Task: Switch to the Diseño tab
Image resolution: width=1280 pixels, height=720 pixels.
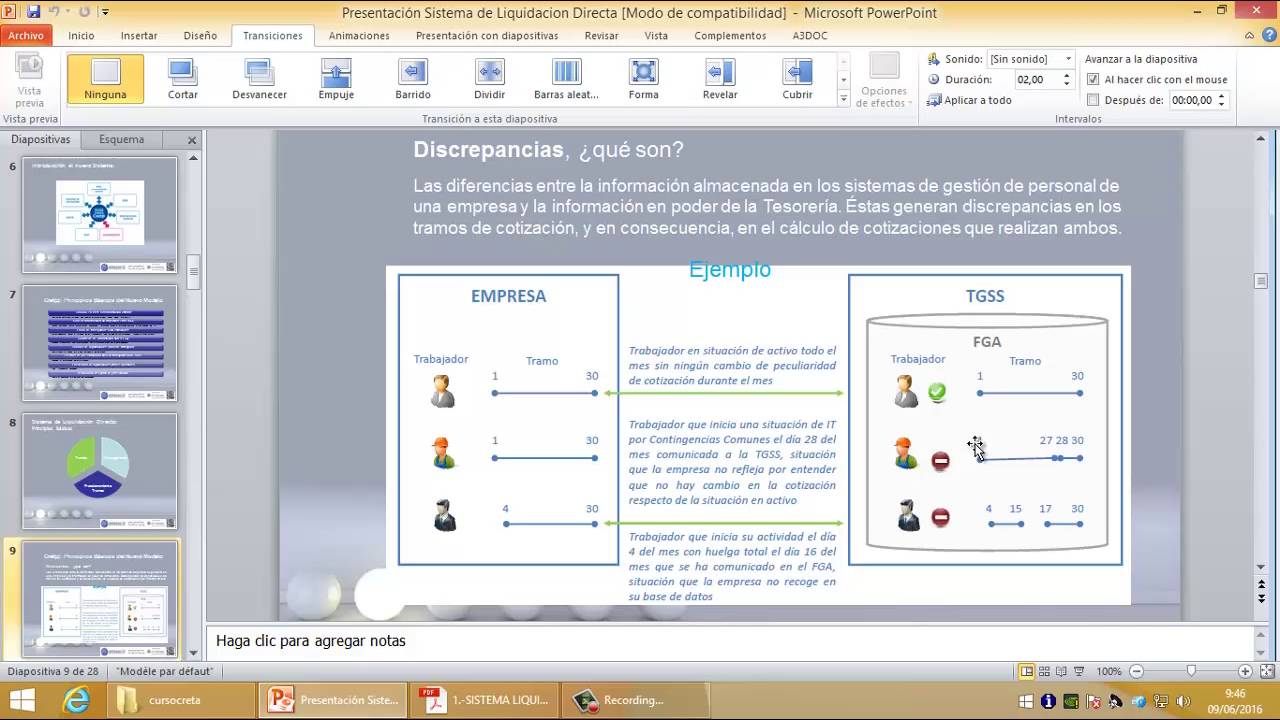Action: tap(200, 35)
